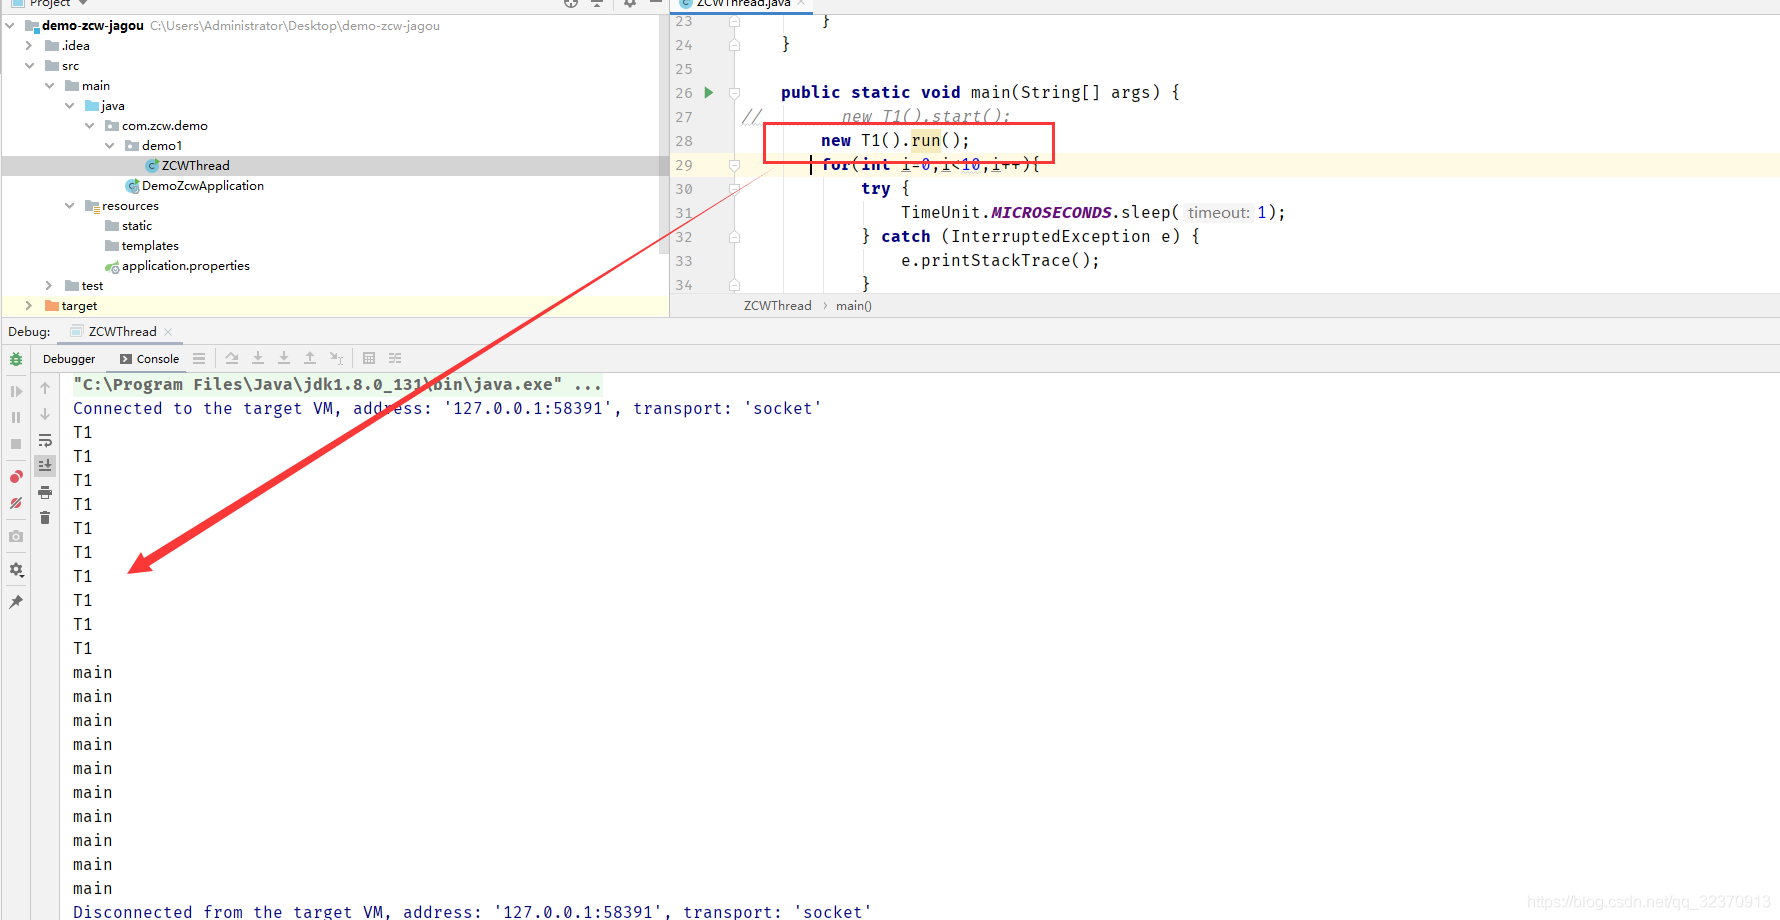The height and width of the screenshot is (920, 1780).
Task: Click the Run to Cursor icon
Action: click(336, 358)
